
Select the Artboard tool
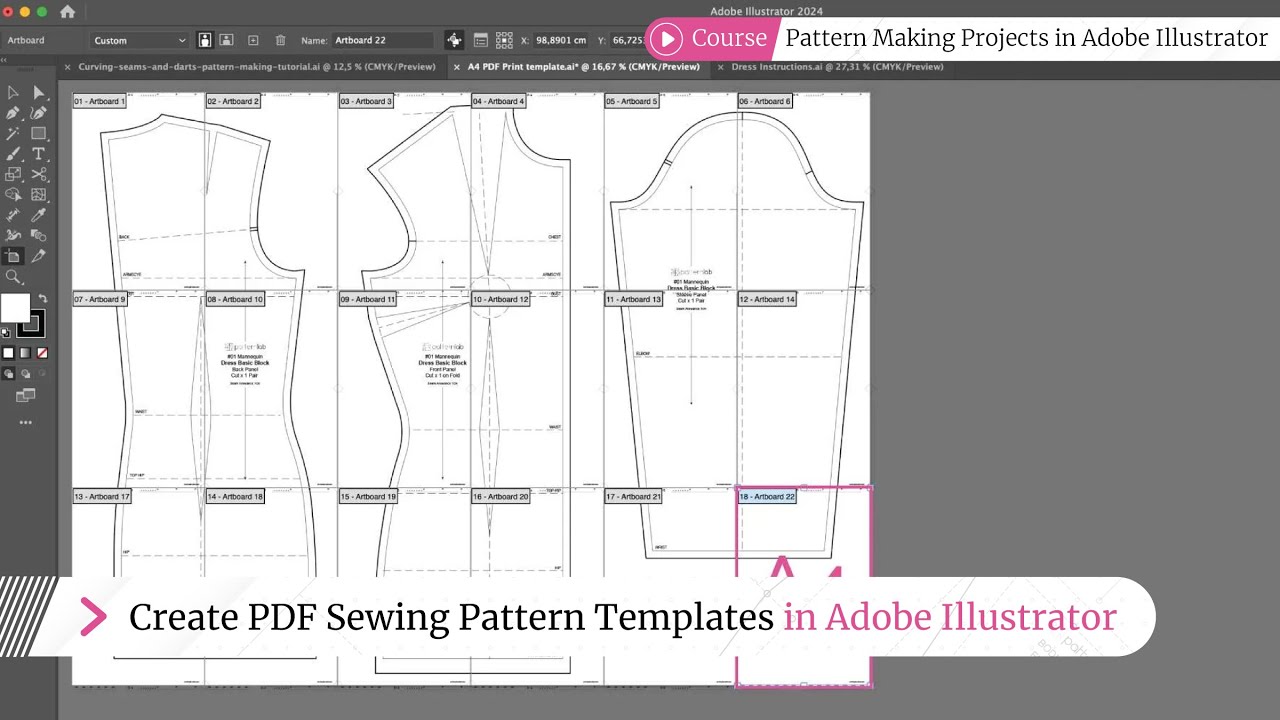(13, 256)
